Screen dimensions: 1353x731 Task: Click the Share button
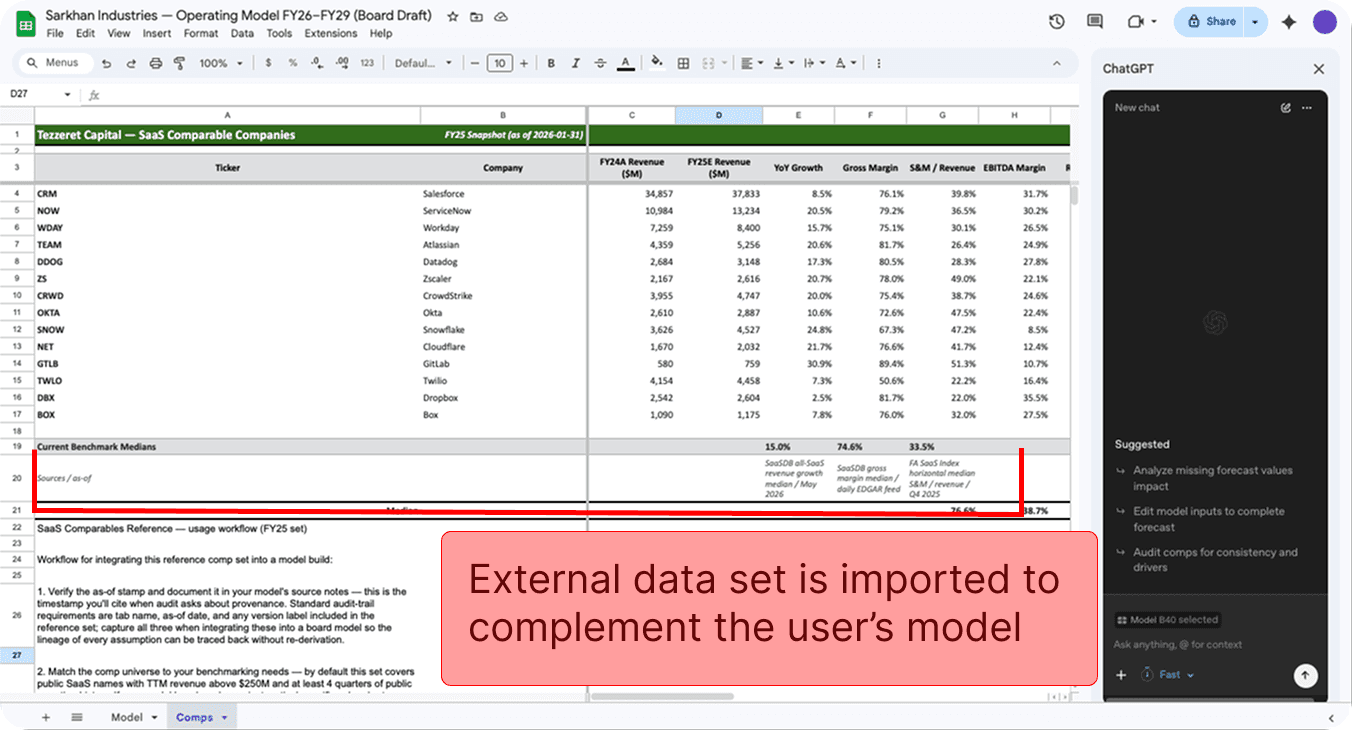[1211, 21]
